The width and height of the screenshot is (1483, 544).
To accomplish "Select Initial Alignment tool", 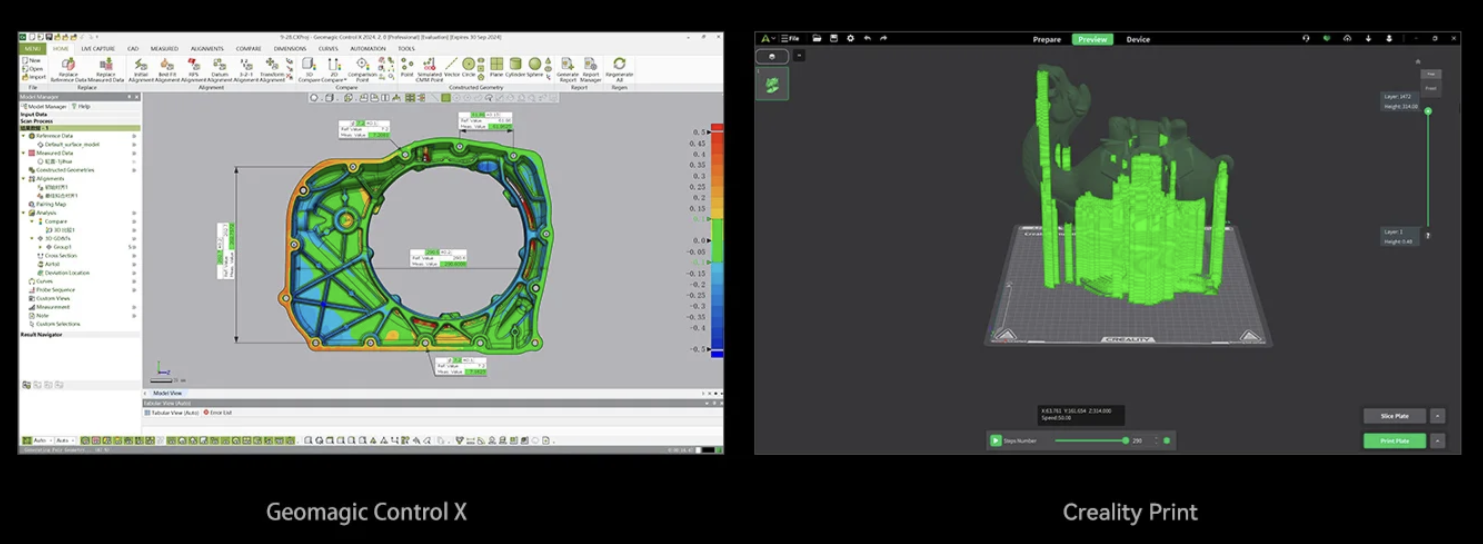I will click(141, 70).
